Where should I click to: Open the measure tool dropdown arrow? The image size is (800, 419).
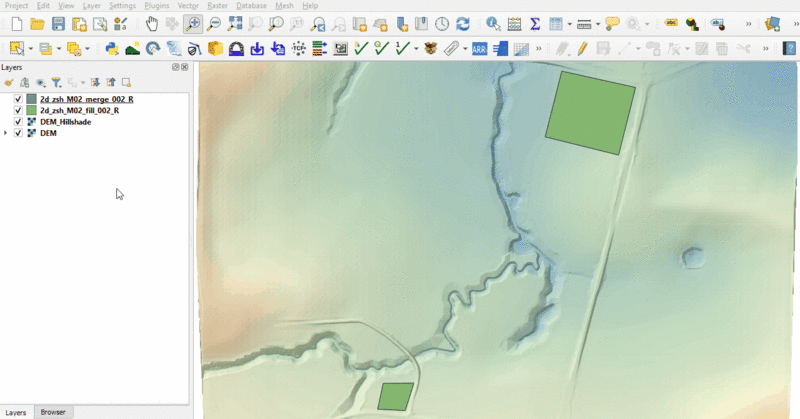(598, 24)
